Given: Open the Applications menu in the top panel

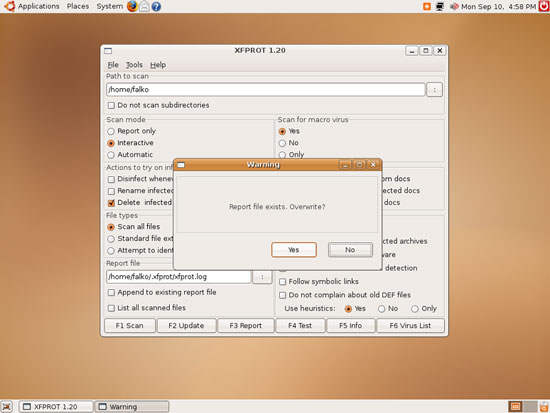Looking at the screenshot, I should coord(39,6).
